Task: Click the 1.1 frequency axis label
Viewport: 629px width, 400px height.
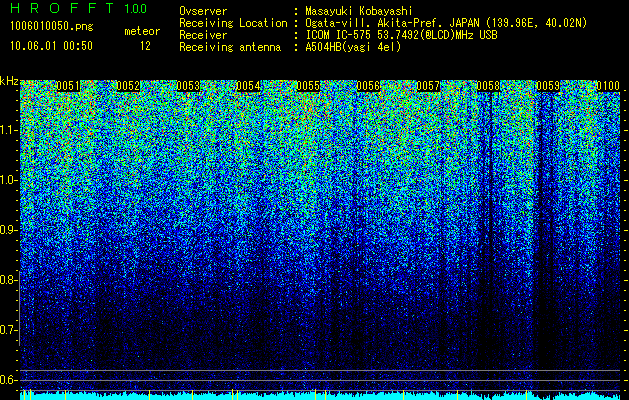Action: 9,130
